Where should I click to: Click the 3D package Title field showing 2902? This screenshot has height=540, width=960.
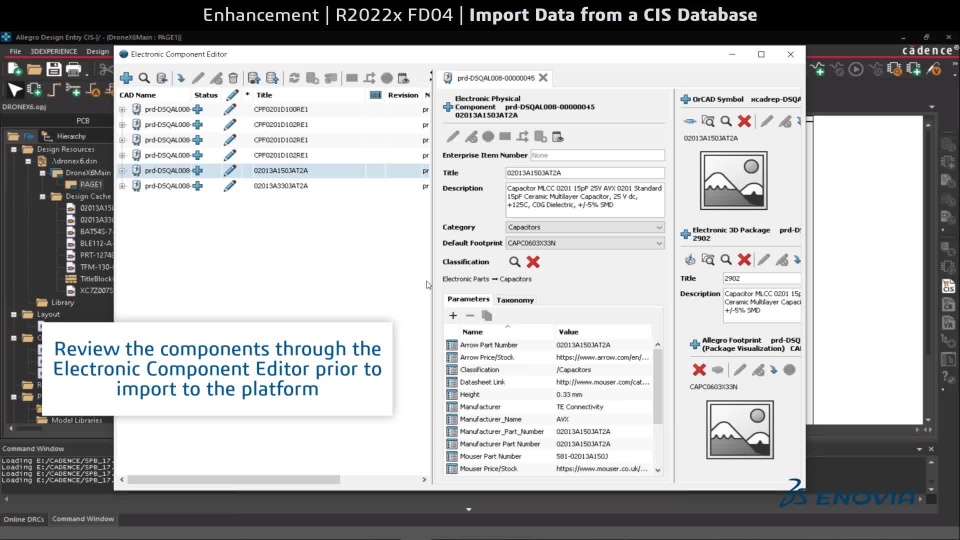[762, 278]
